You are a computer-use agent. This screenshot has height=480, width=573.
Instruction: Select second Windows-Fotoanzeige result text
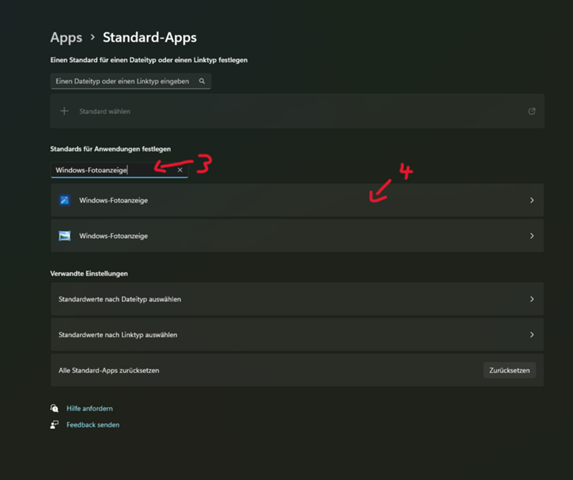pos(114,236)
